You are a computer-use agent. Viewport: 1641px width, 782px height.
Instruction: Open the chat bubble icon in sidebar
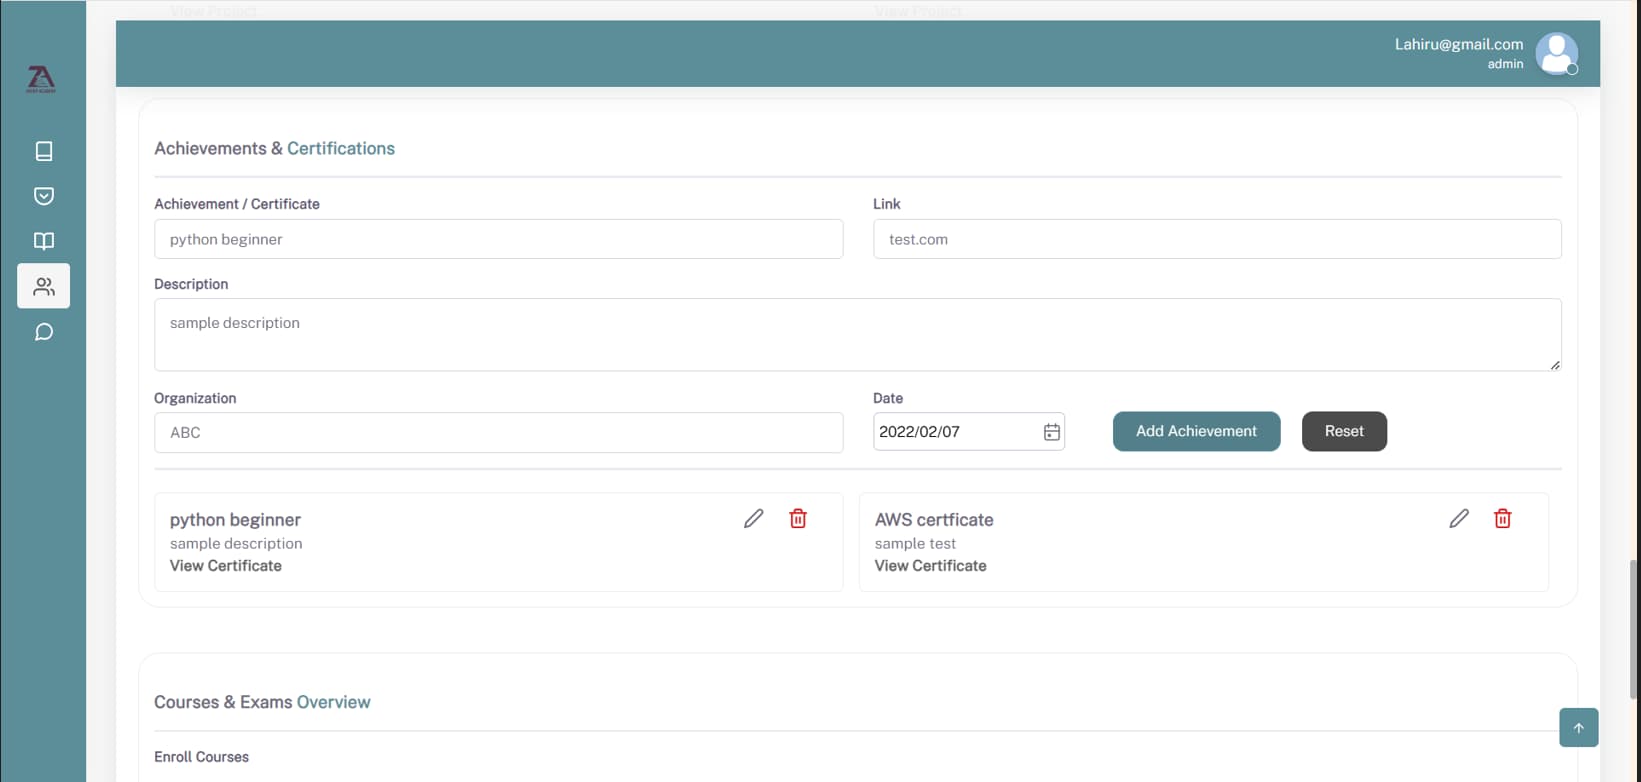[44, 332]
